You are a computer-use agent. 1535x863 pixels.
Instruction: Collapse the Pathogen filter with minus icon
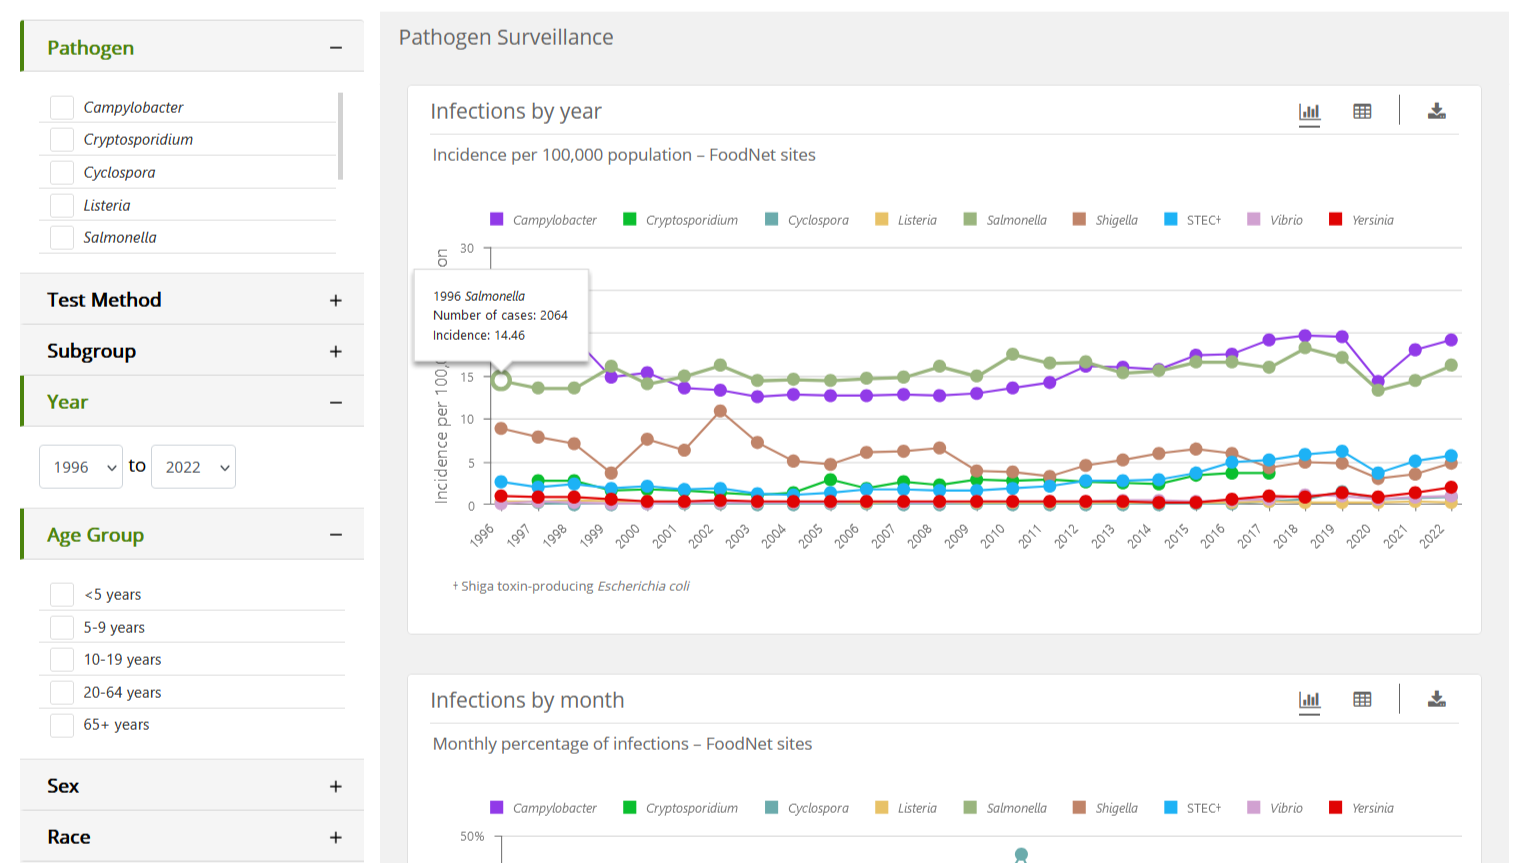point(336,48)
